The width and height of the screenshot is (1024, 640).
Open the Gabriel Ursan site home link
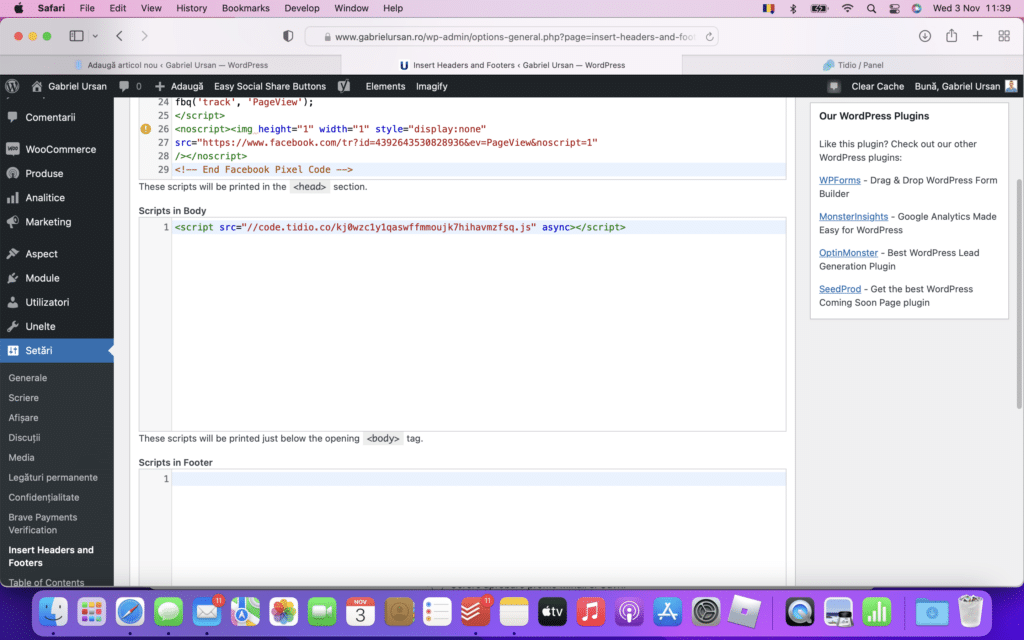pos(69,86)
